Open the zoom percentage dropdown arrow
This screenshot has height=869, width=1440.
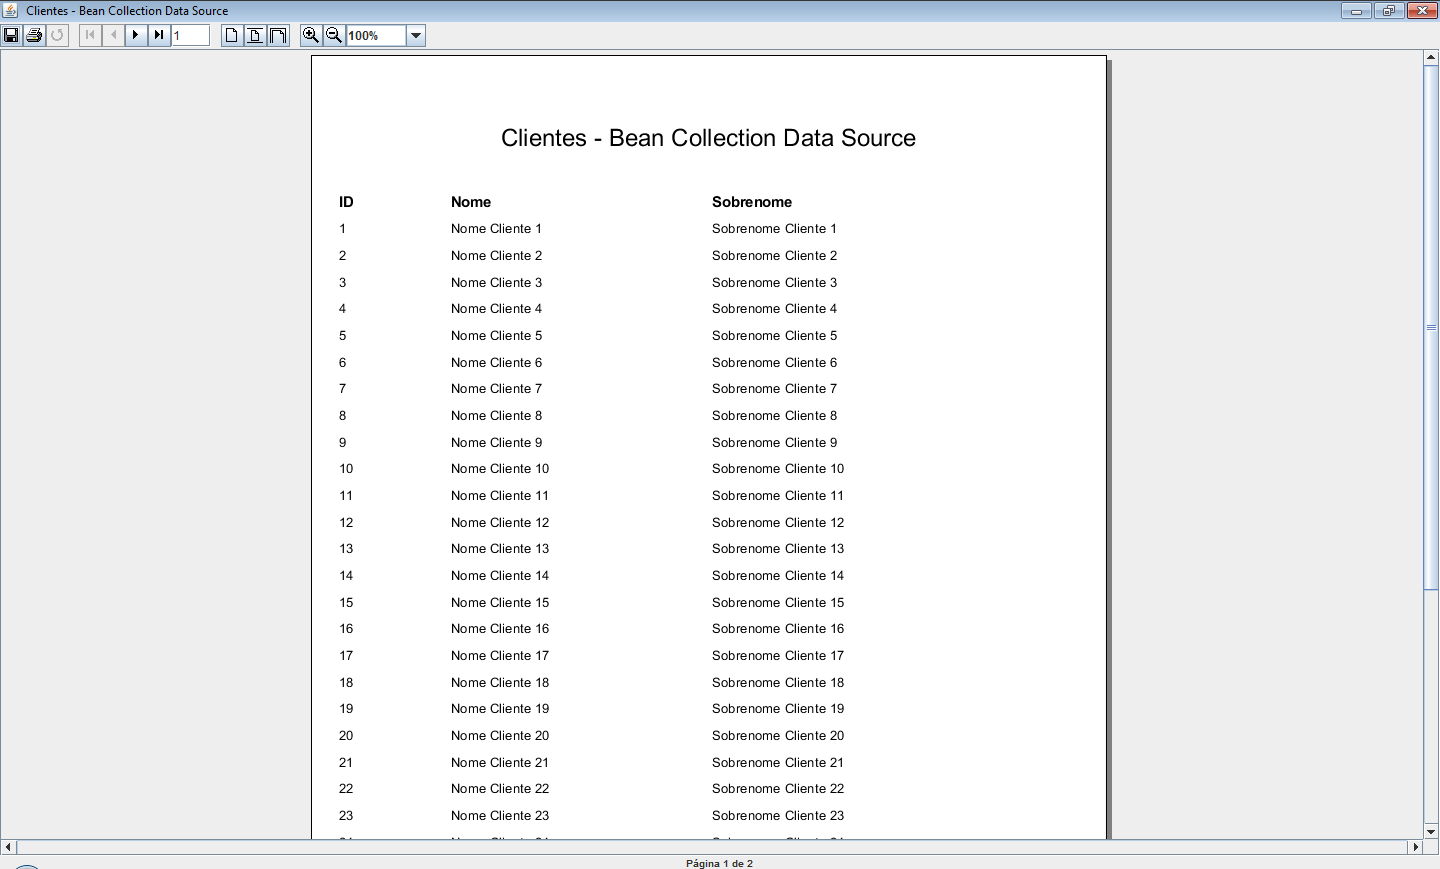[416, 36]
